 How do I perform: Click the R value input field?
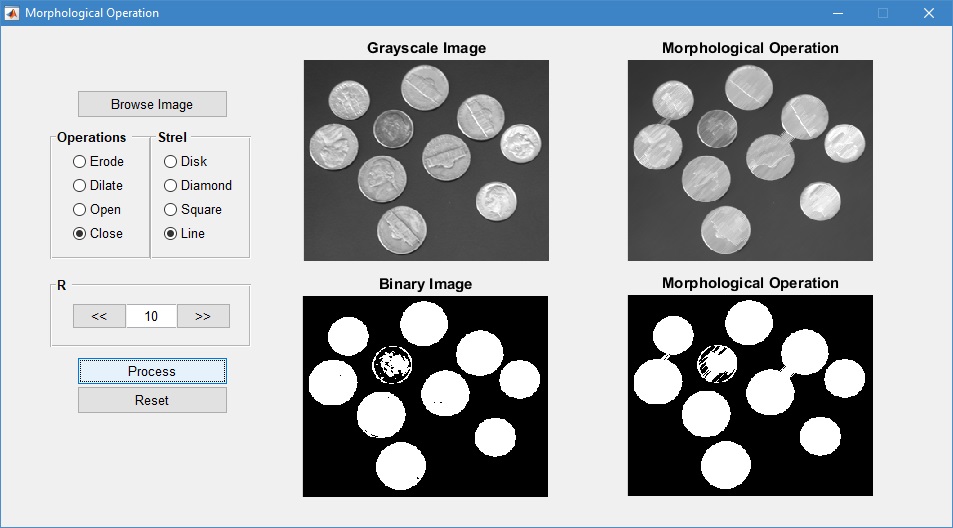[151, 316]
